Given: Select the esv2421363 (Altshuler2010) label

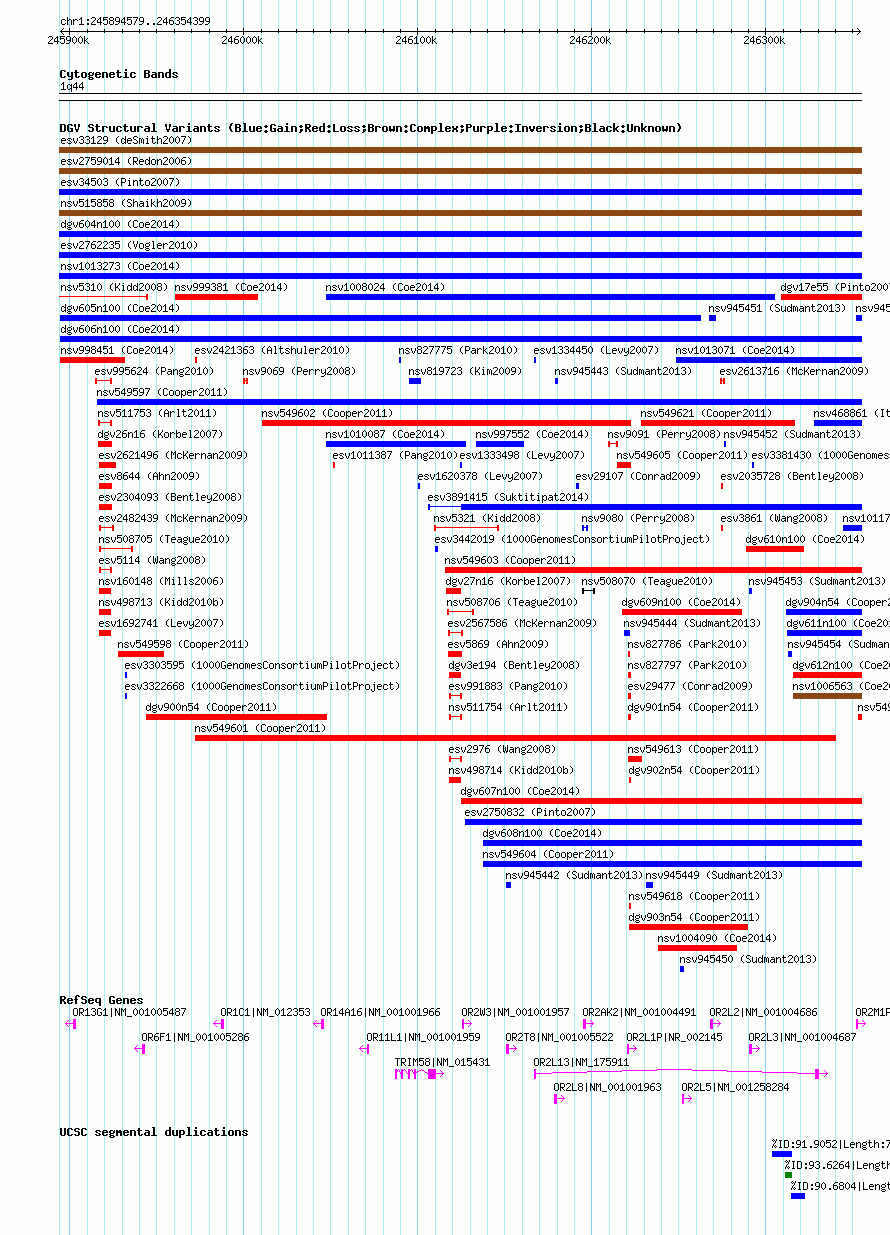Looking at the screenshot, I should [272, 350].
